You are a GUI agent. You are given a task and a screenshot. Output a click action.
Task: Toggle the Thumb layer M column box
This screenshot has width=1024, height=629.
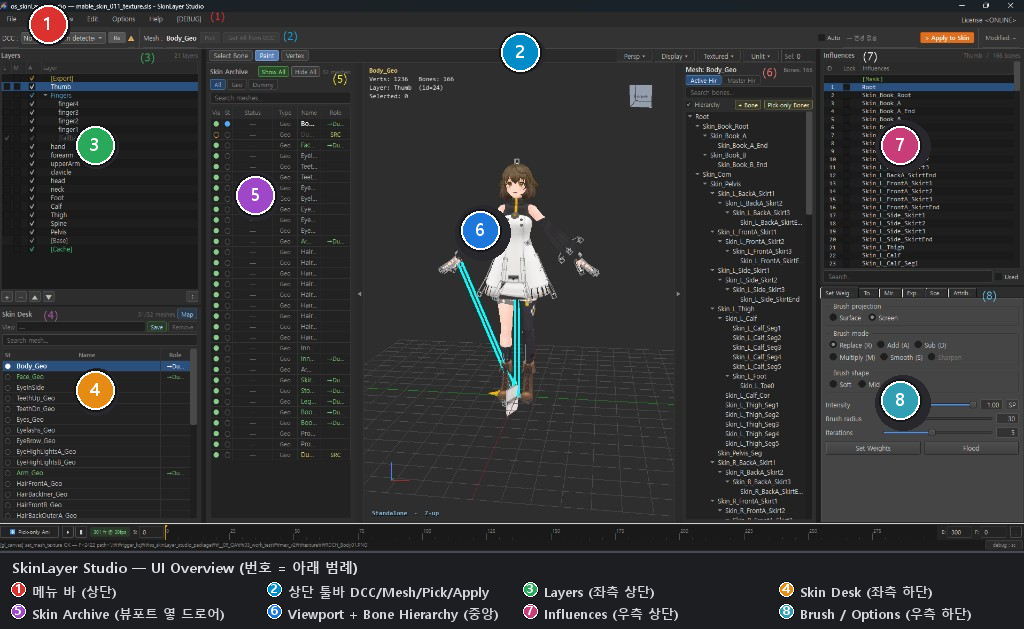click(18, 86)
